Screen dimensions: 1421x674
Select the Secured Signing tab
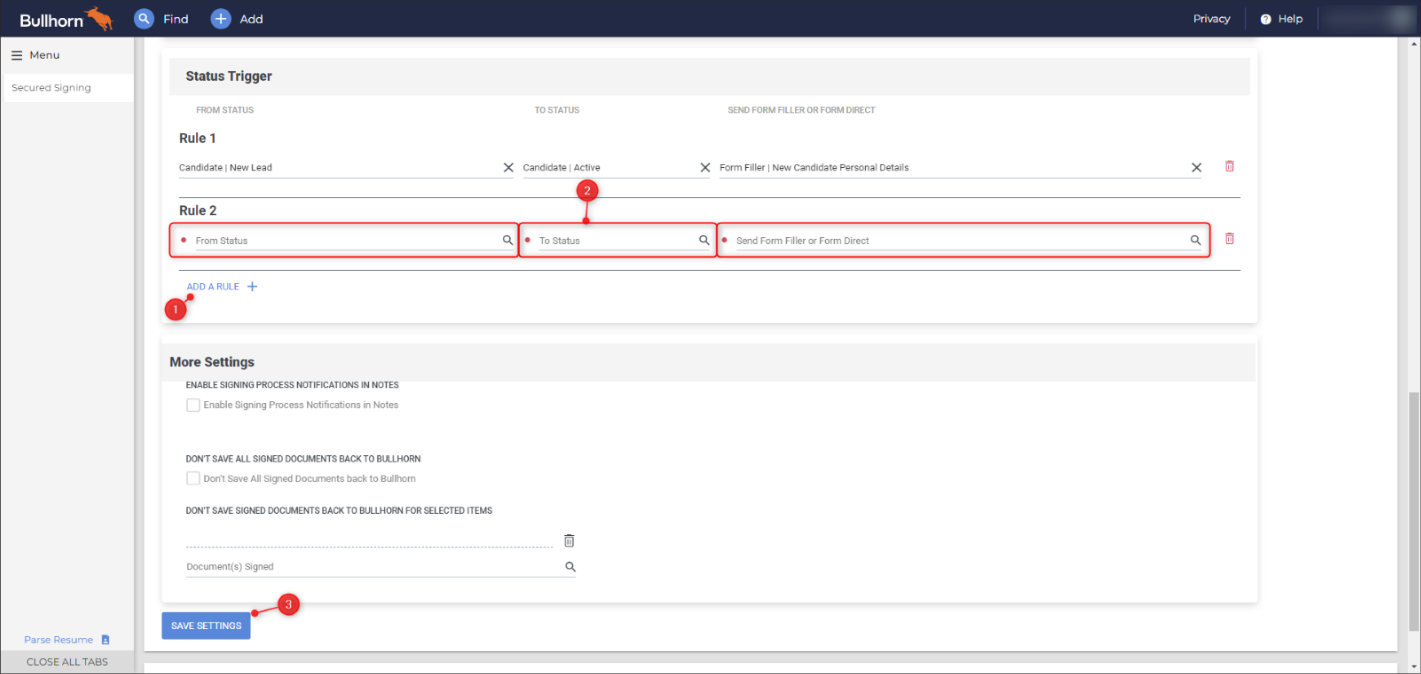pos(51,88)
